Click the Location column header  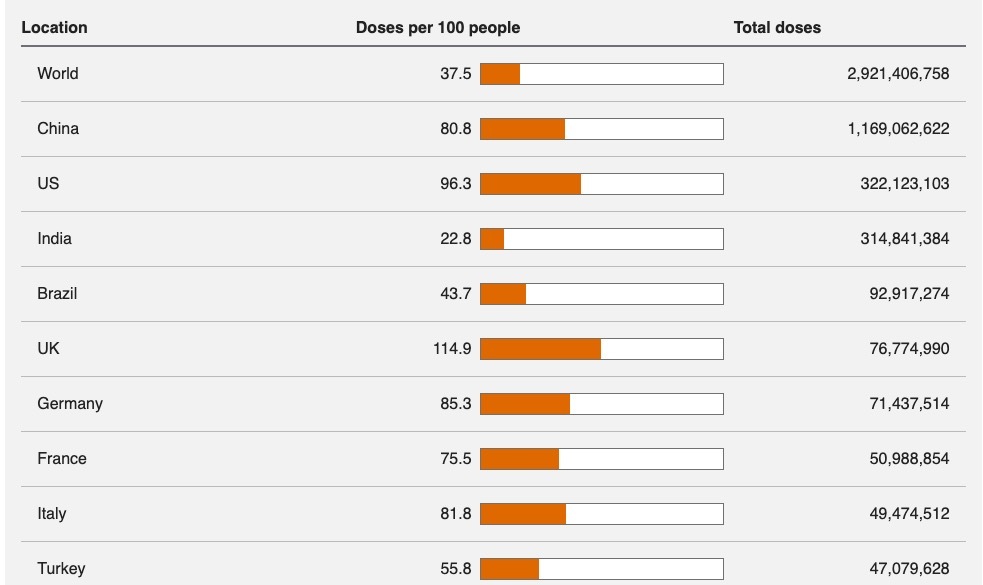point(54,28)
